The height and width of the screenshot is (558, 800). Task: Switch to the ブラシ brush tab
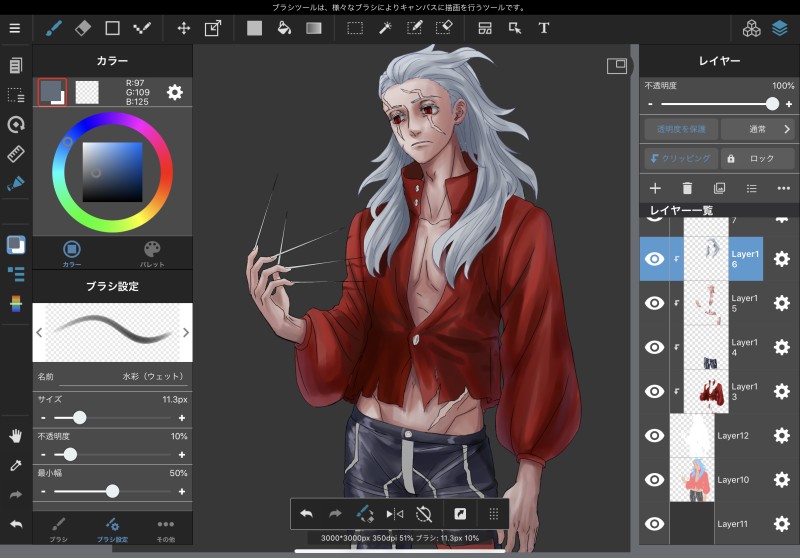[58, 529]
